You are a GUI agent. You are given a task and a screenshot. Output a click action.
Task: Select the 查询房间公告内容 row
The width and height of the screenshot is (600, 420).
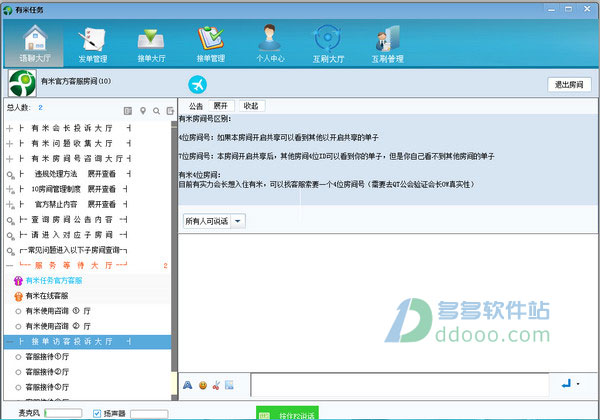click(88, 220)
